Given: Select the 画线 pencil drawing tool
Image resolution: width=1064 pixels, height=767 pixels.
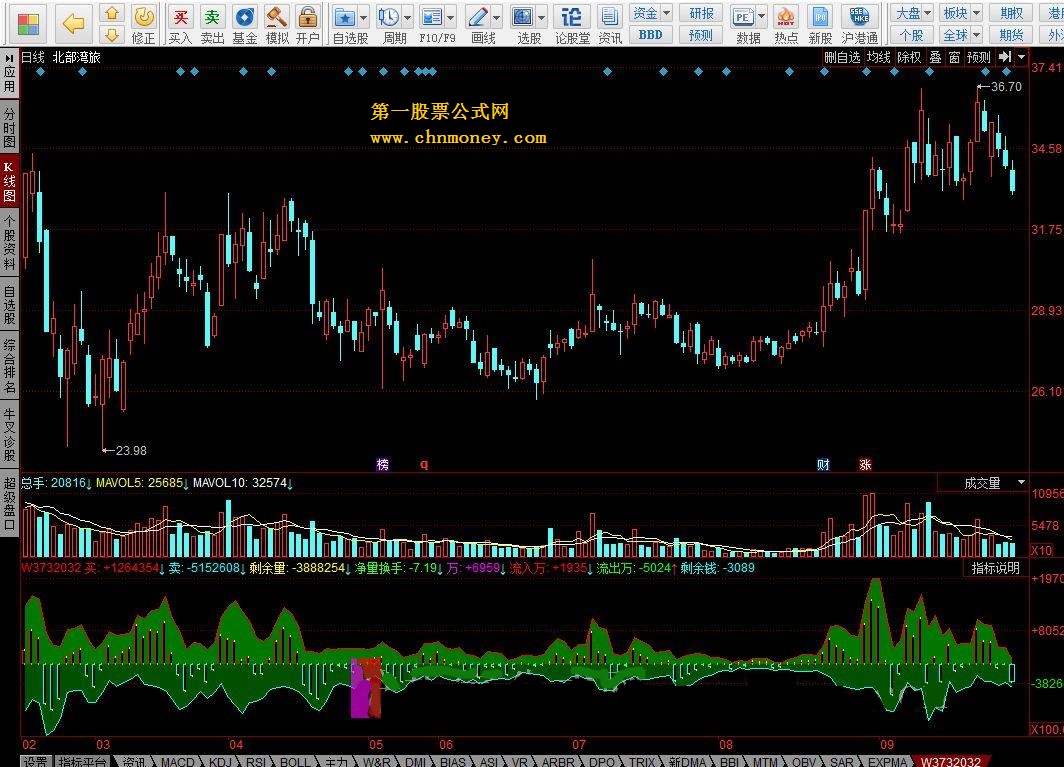Looking at the screenshot, I should [x=478, y=17].
